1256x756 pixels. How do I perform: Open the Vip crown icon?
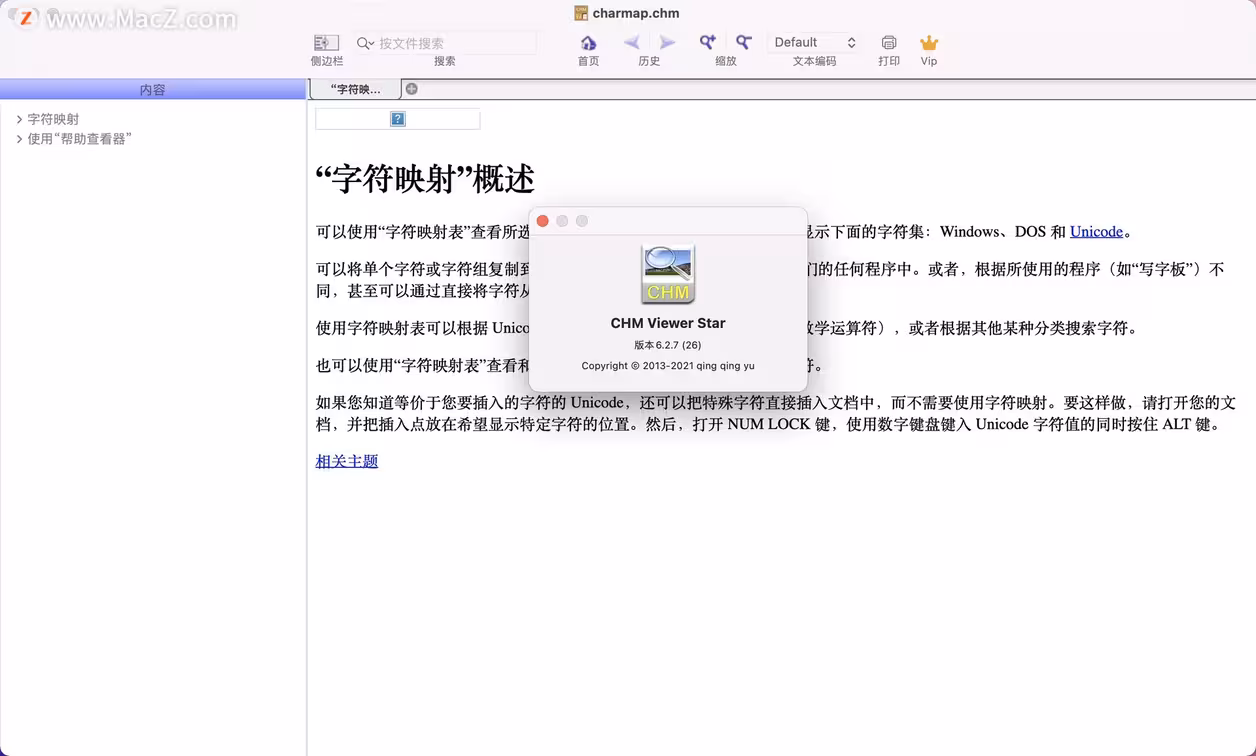(929, 43)
